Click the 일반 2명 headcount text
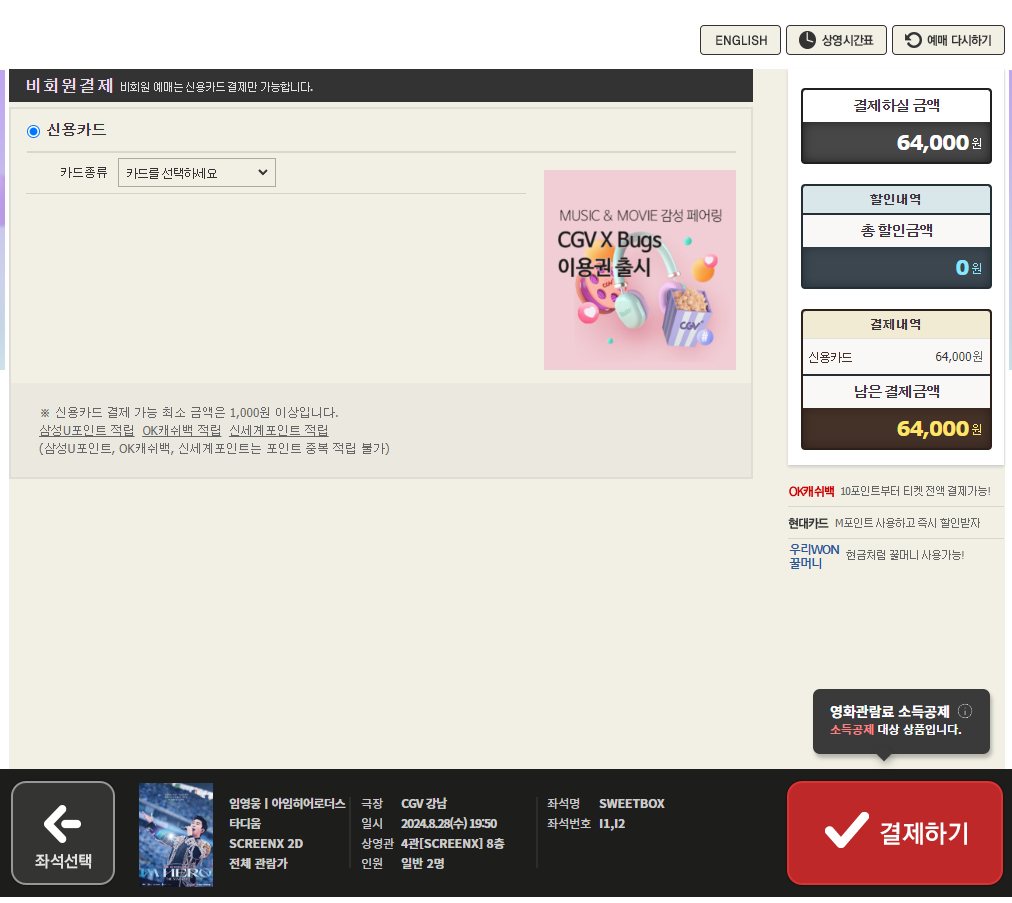 (422, 864)
